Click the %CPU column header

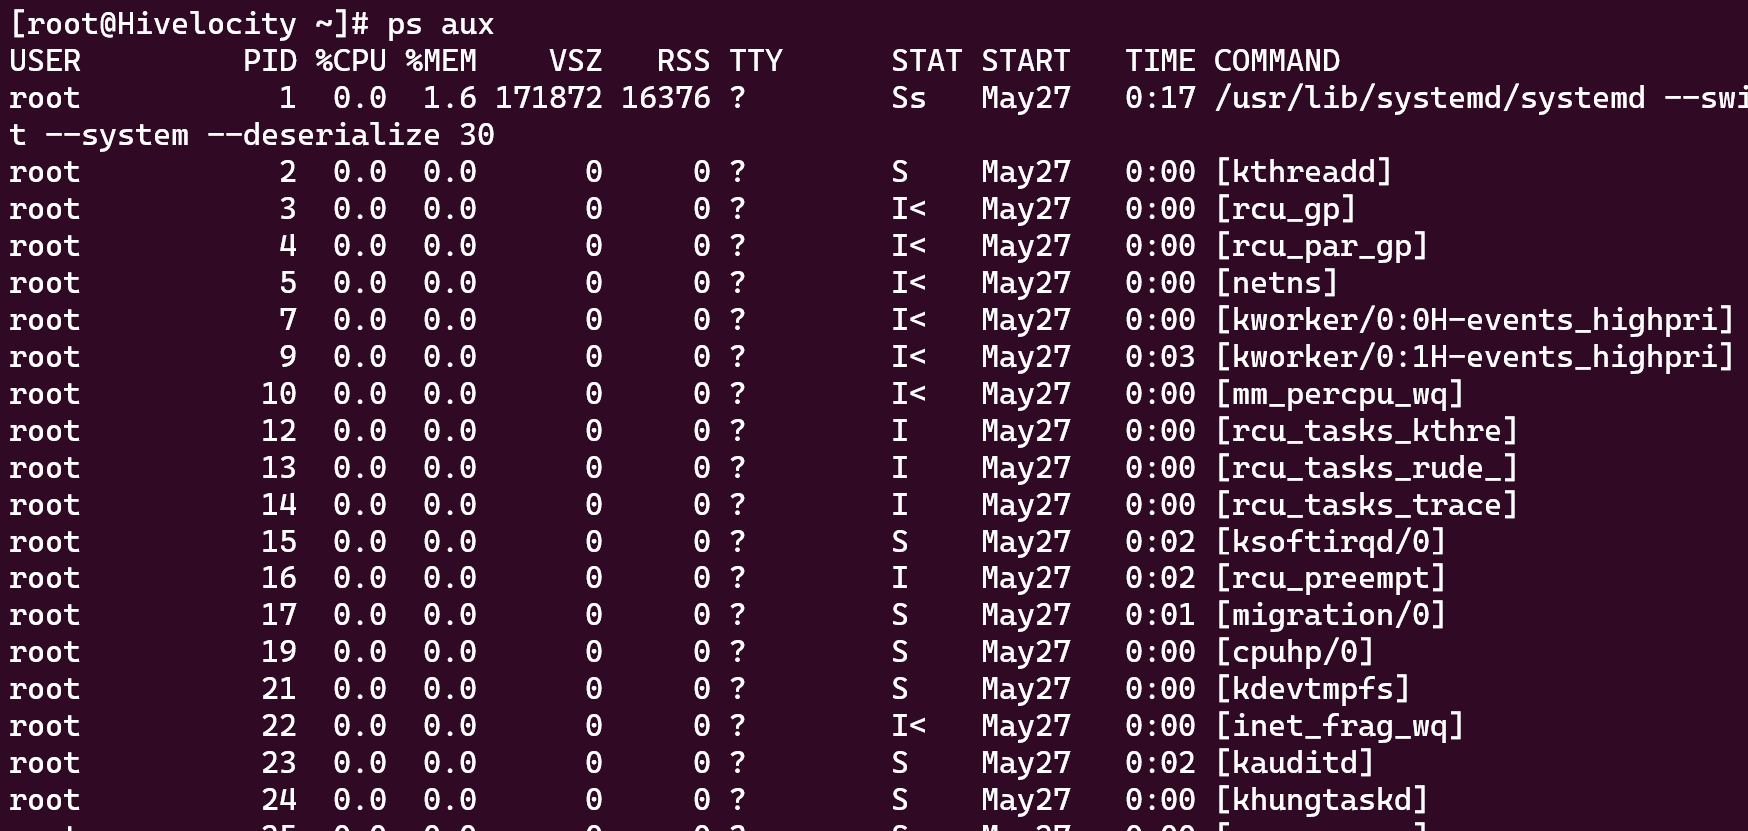(x=351, y=61)
